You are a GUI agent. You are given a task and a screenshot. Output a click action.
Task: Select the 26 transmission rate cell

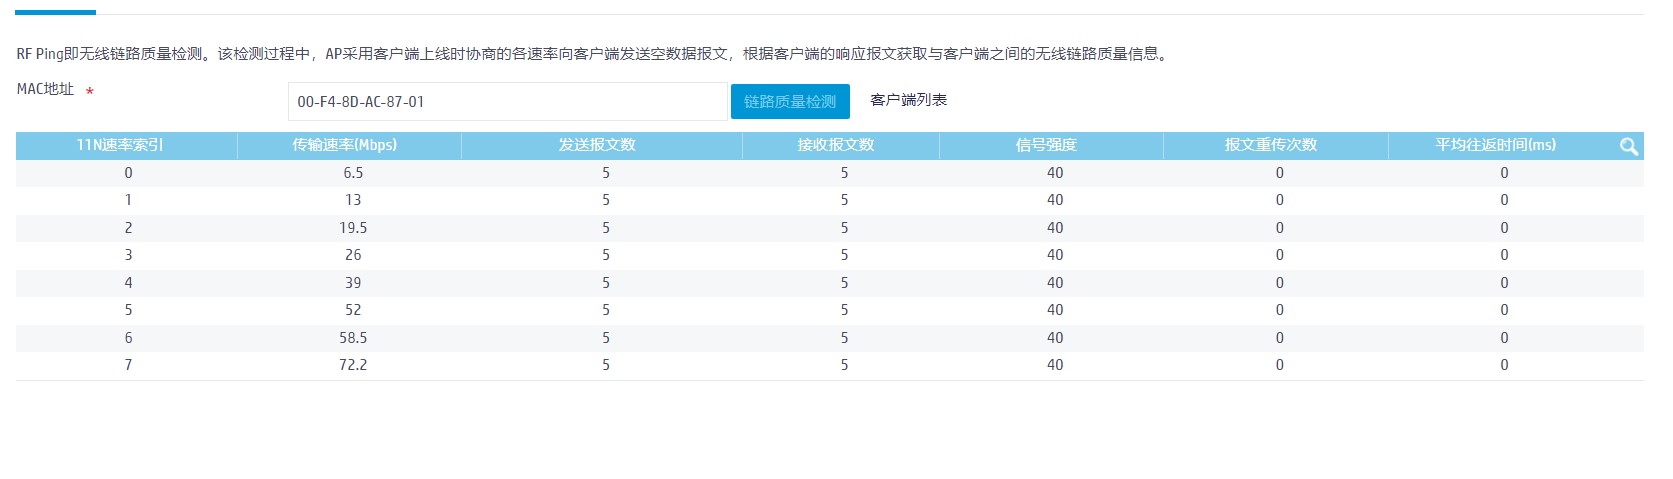point(353,255)
